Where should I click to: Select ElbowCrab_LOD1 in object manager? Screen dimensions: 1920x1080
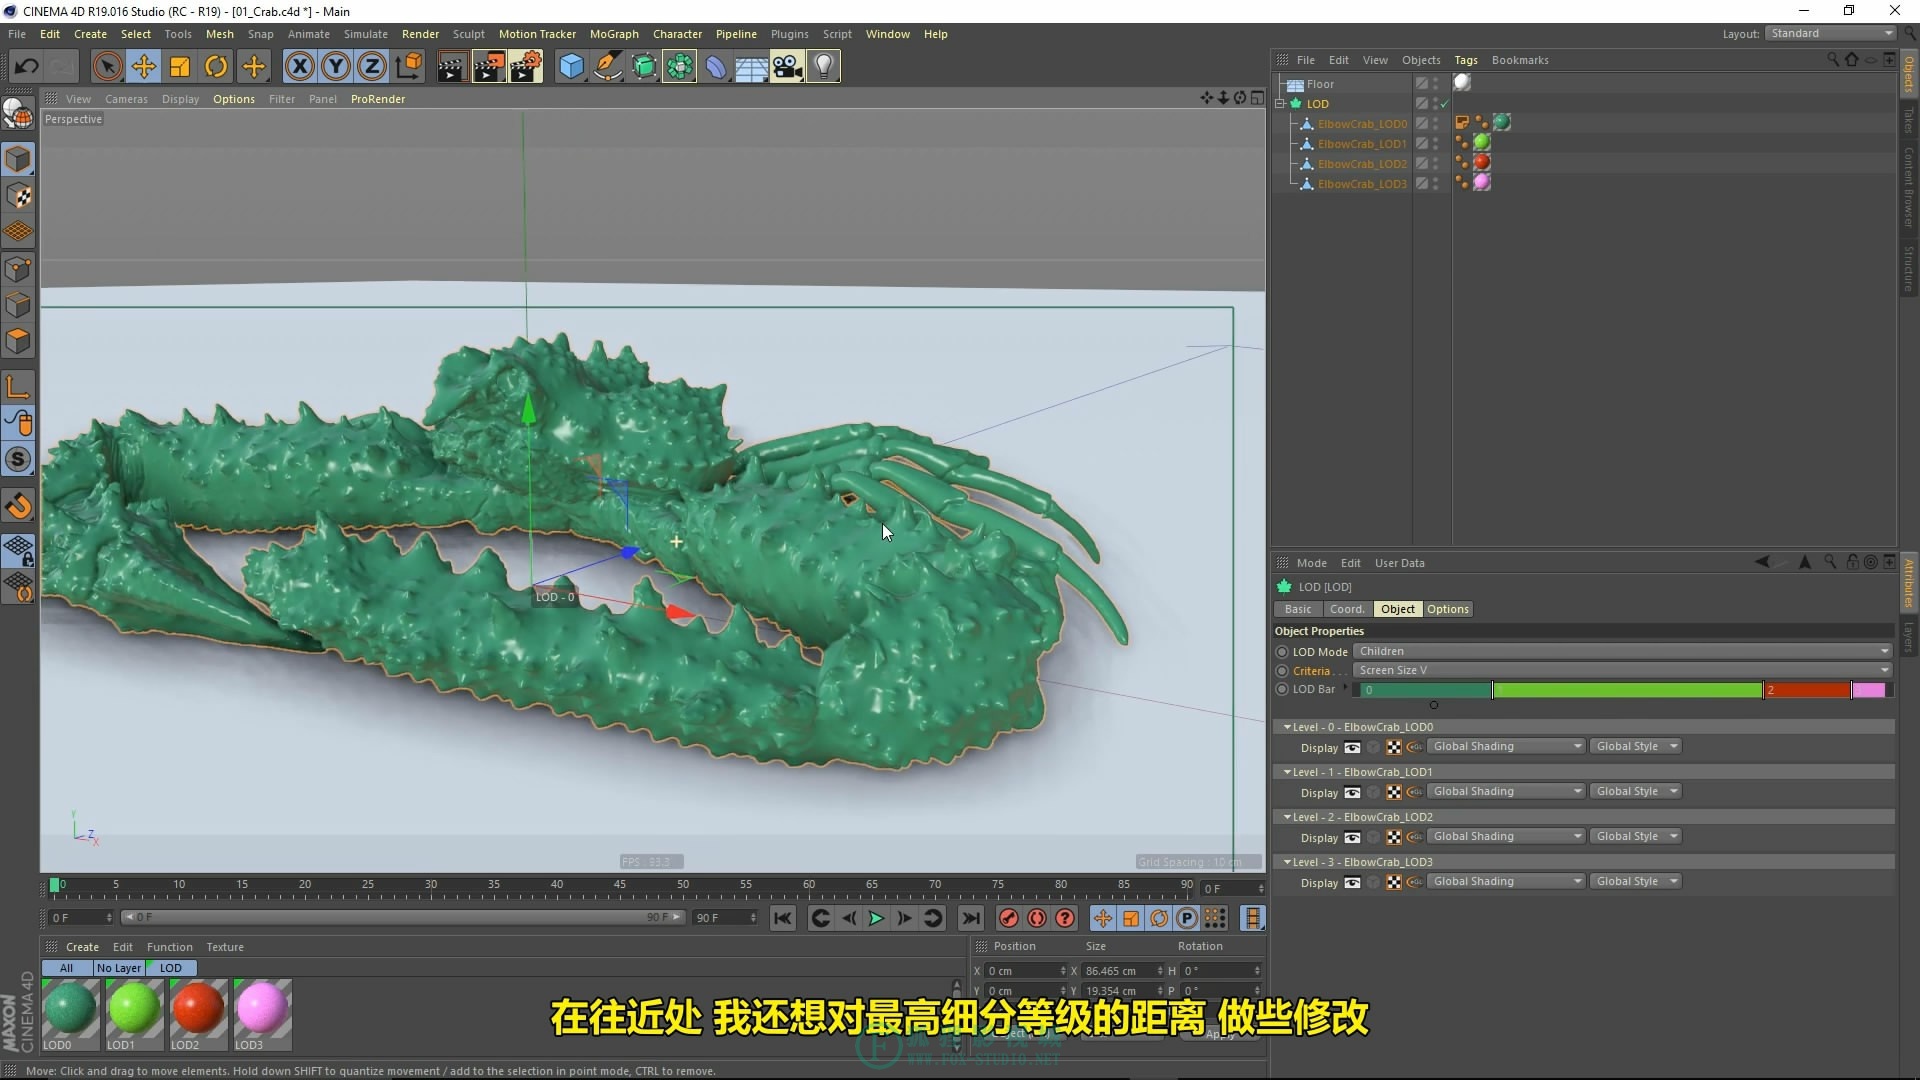1361,144
